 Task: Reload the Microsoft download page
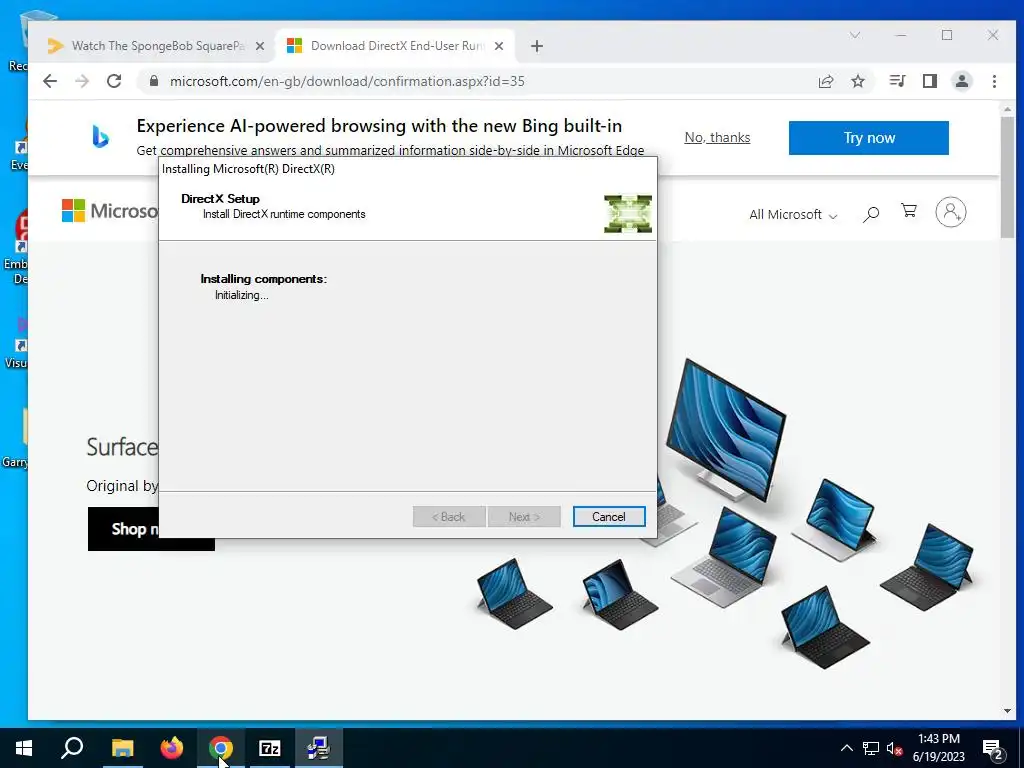pyautogui.click(x=114, y=81)
